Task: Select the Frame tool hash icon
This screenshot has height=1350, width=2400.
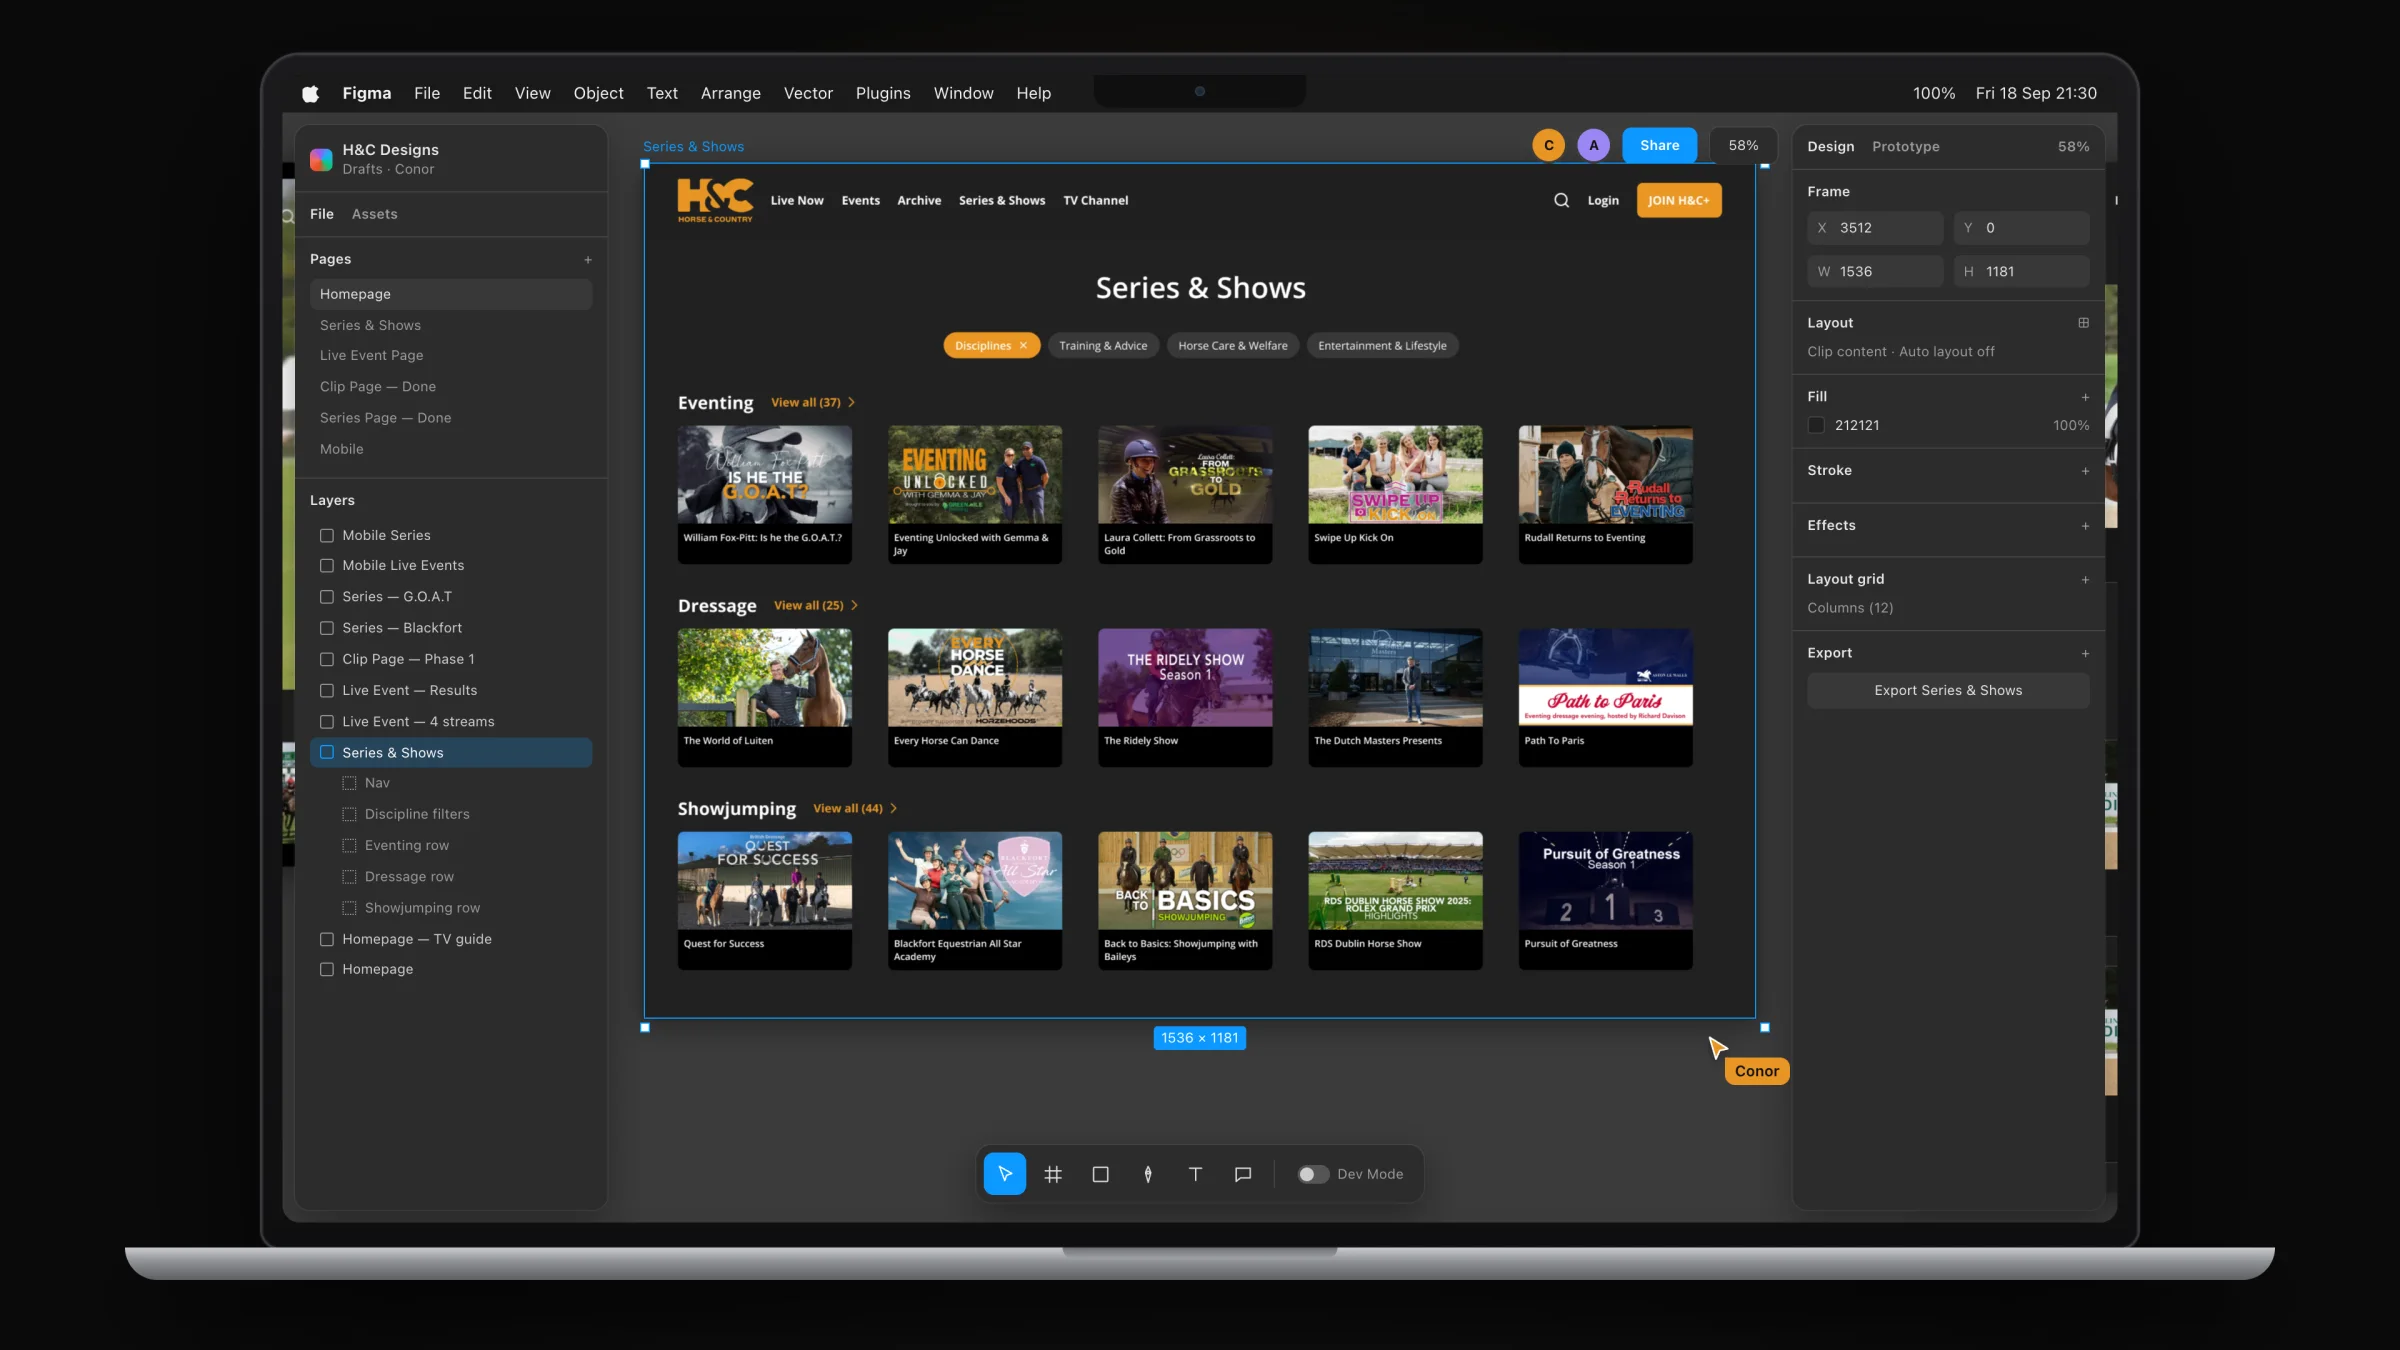Action: (x=1052, y=1174)
